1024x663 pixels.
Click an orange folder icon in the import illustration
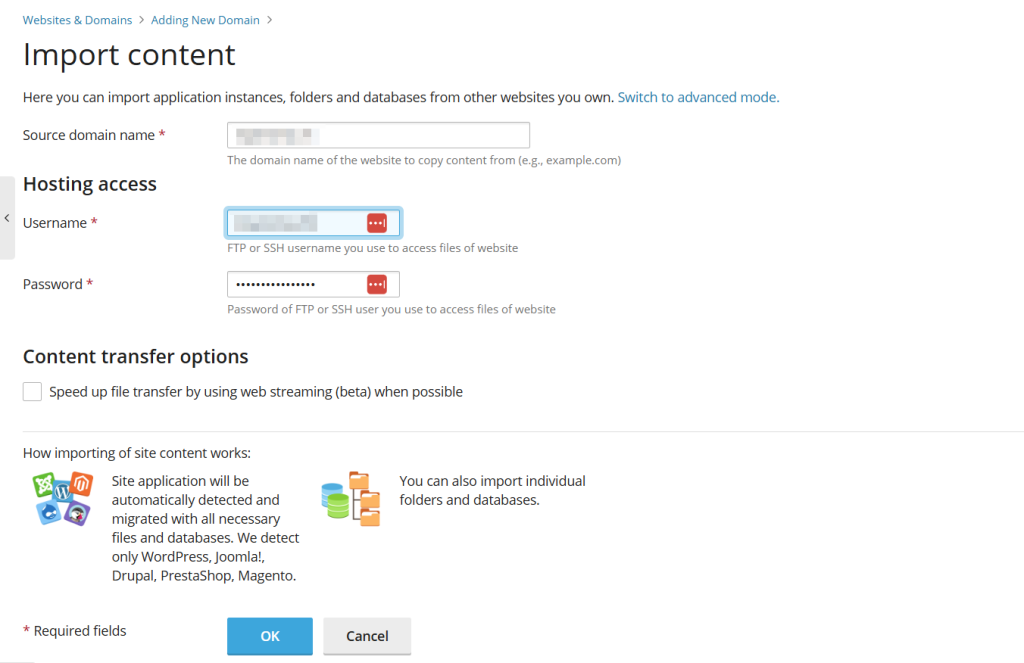click(359, 479)
